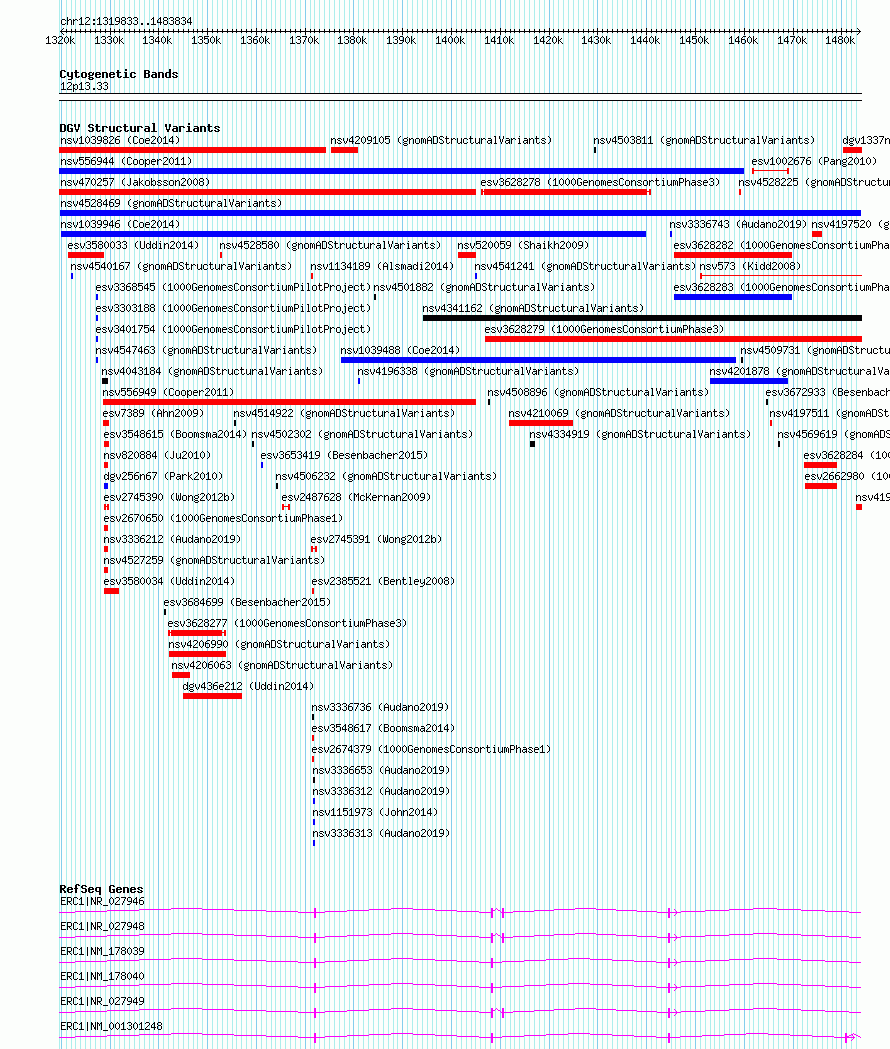The image size is (890, 1049).
Task: Select the ERC1|NM_001301248 gene label
Action: pyautogui.click(x=111, y=1026)
